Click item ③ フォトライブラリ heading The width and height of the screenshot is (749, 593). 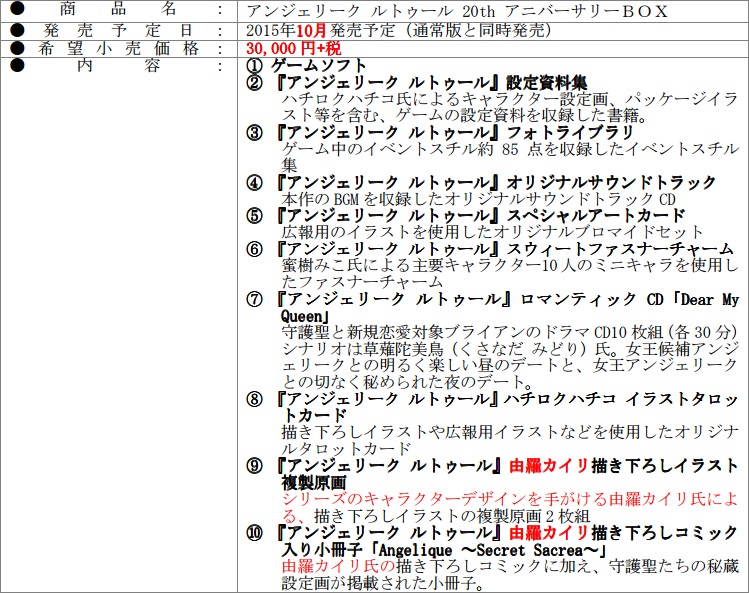[x=440, y=132]
